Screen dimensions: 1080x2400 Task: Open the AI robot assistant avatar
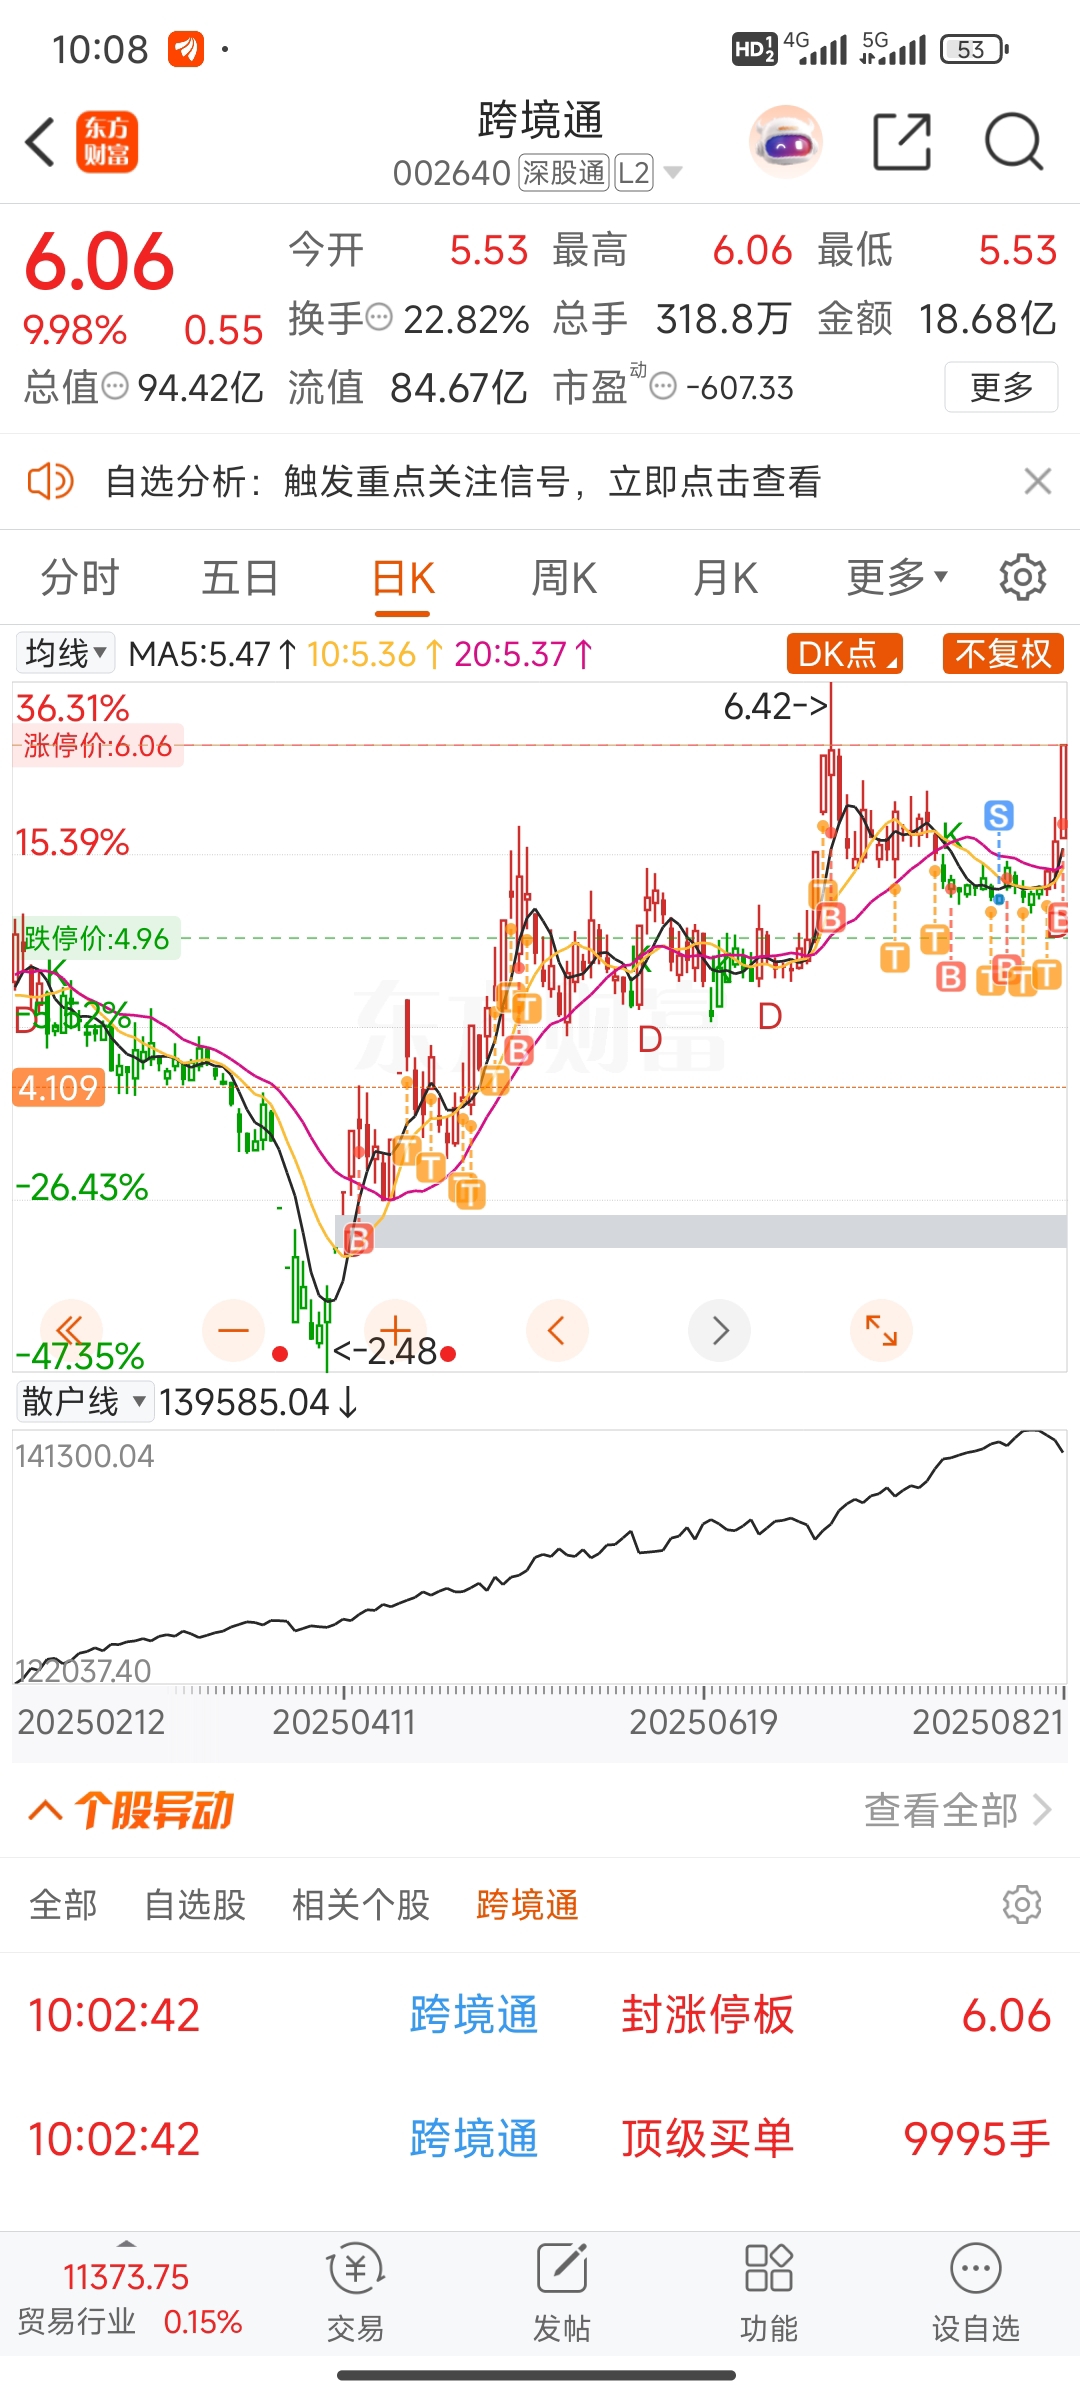786,142
